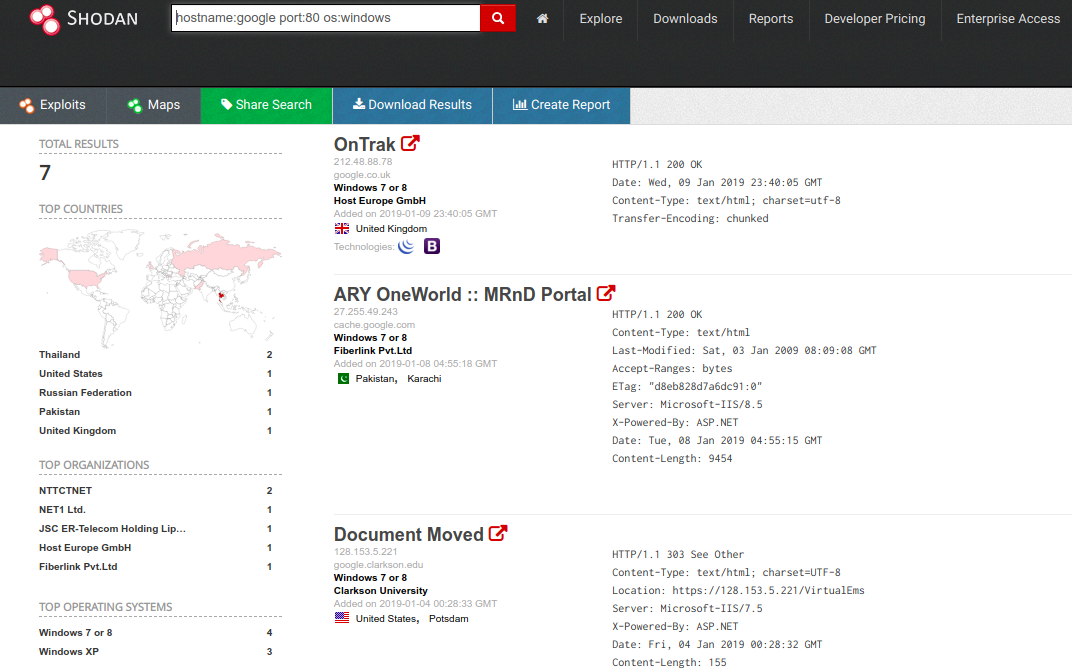Click Karachi city link
The height and width of the screenshot is (671, 1072).
pyautogui.click(x=424, y=379)
